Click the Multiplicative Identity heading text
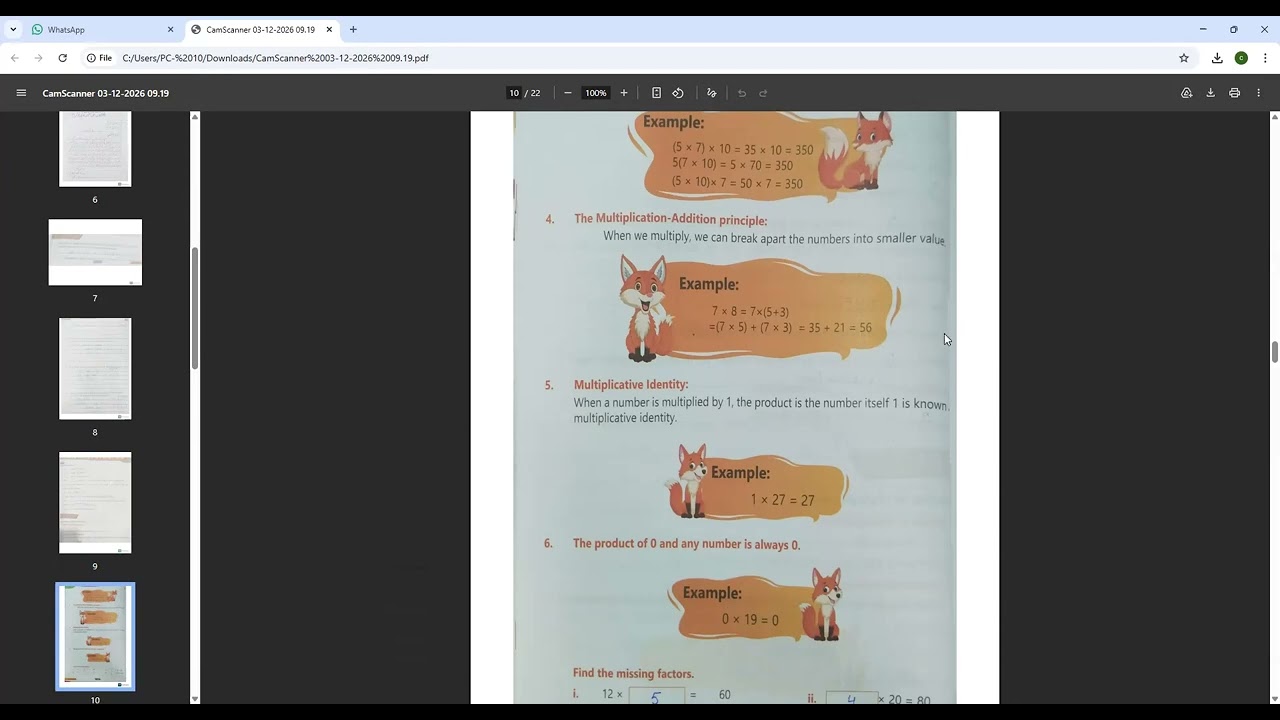This screenshot has width=1280, height=720. [x=631, y=384]
